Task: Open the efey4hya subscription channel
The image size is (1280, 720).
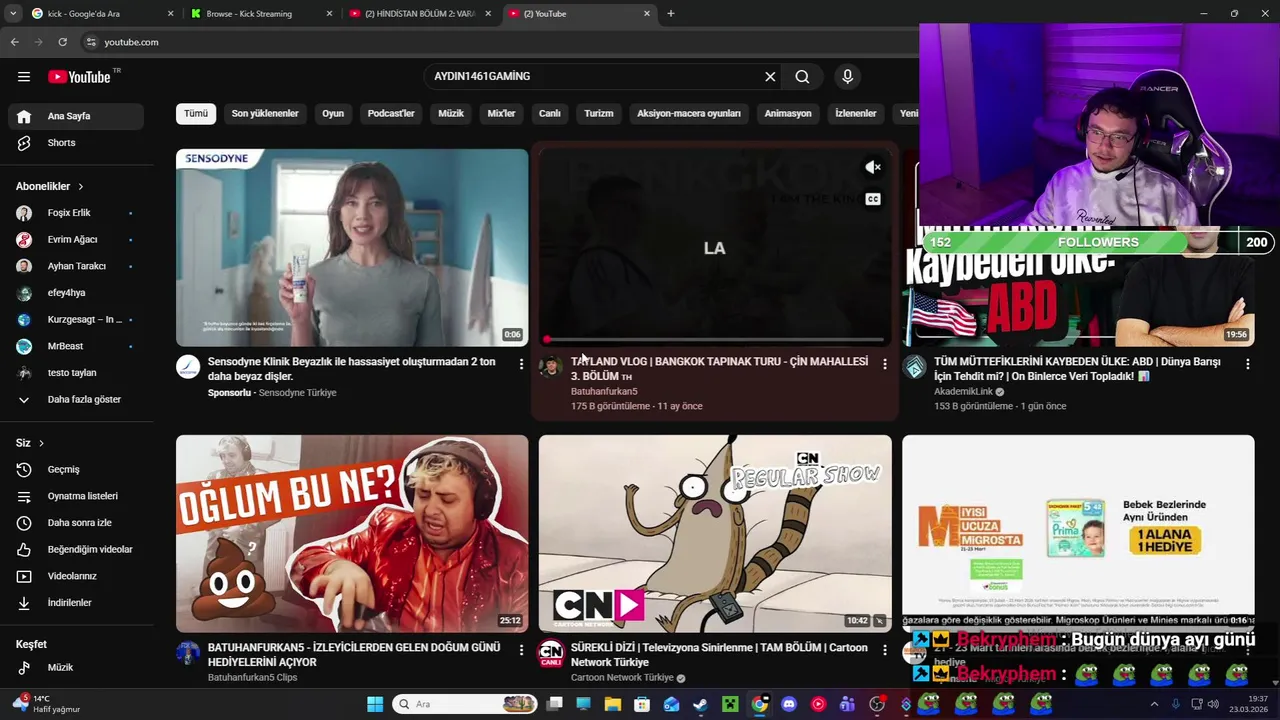Action: [76, 293]
